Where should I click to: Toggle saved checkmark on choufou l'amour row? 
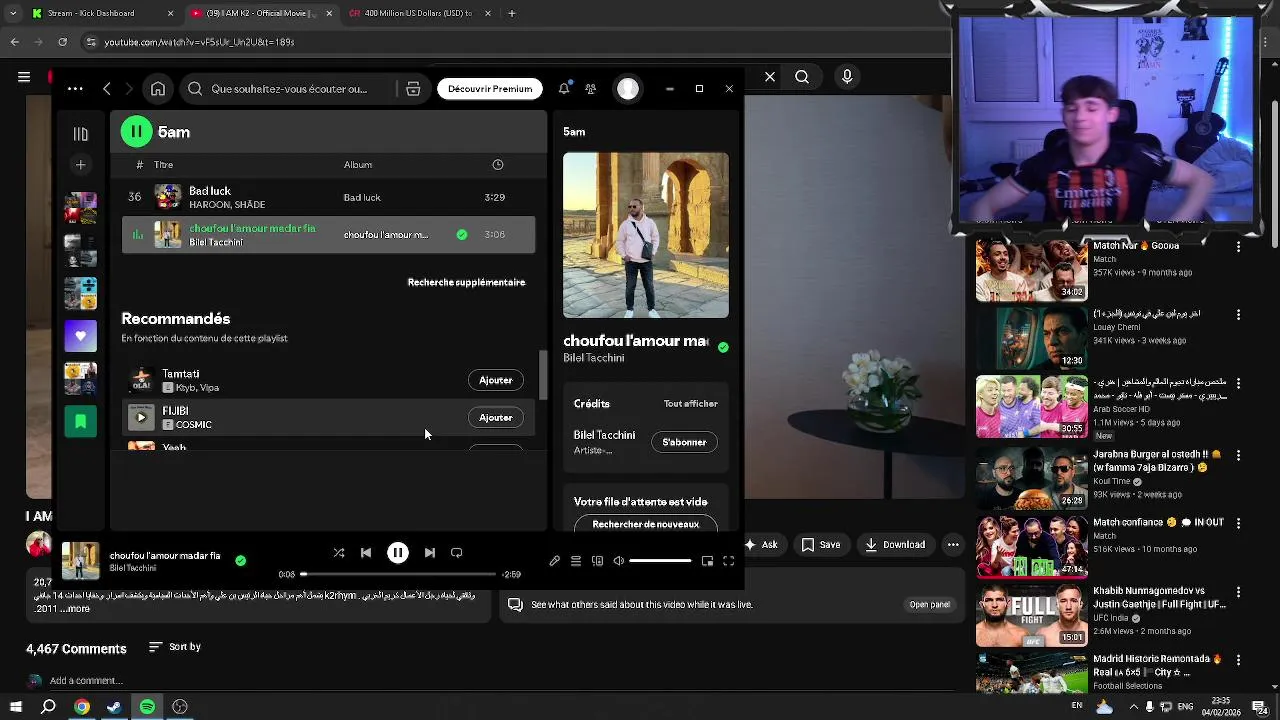[462, 235]
